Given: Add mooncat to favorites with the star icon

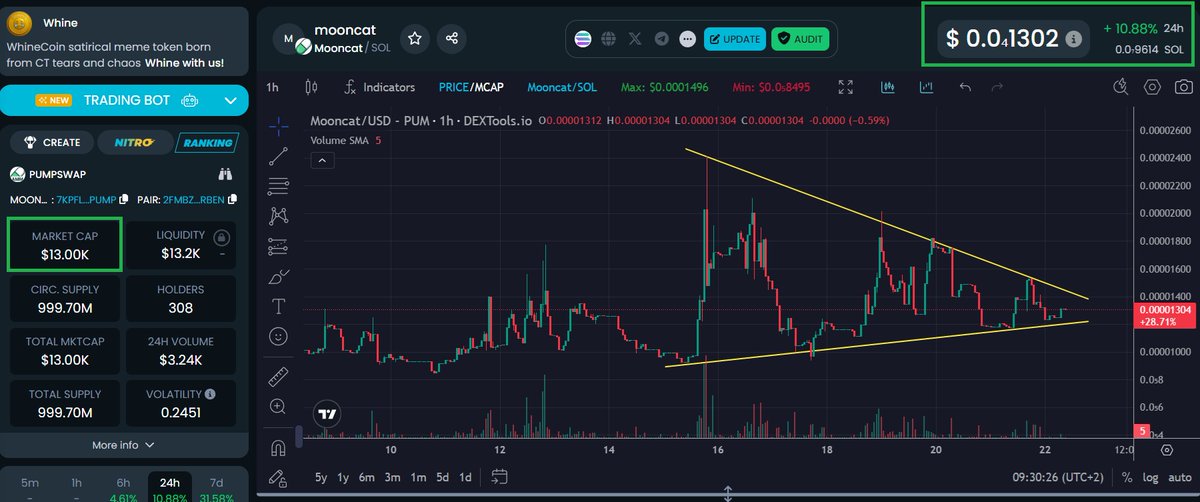Looking at the screenshot, I should (x=414, y=39).
